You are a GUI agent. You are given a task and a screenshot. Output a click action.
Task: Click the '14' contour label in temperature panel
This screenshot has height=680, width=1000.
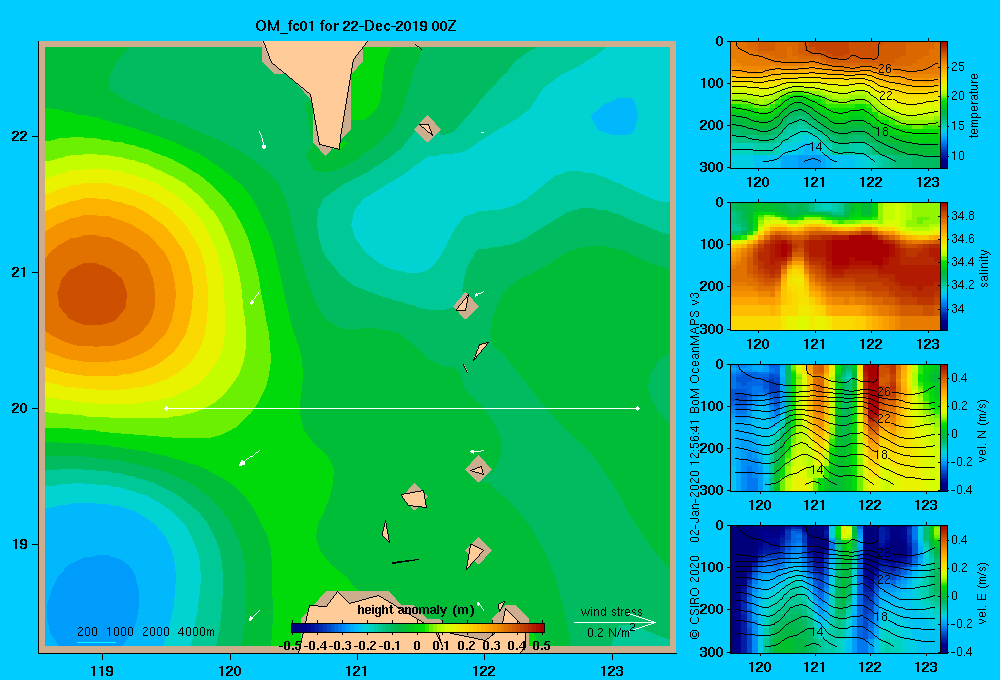(815, 147)
